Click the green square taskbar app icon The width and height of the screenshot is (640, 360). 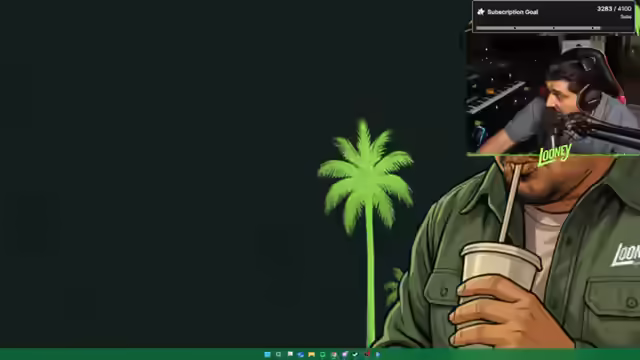coord(322,355)
